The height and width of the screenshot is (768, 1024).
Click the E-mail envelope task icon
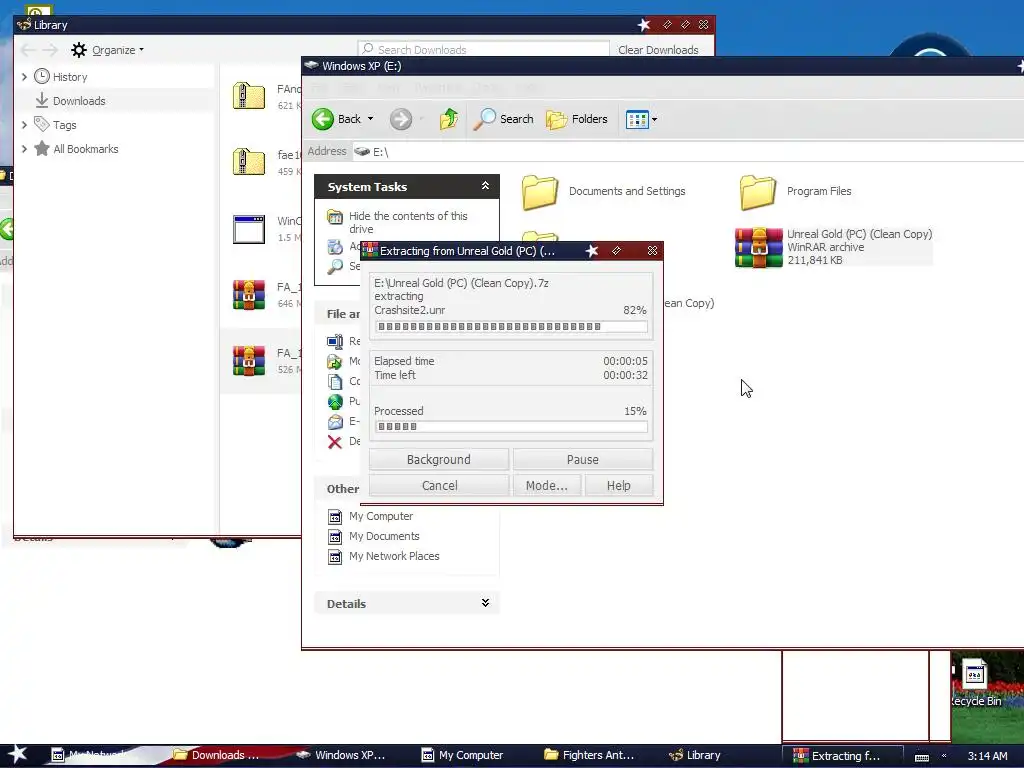[335, 422]
